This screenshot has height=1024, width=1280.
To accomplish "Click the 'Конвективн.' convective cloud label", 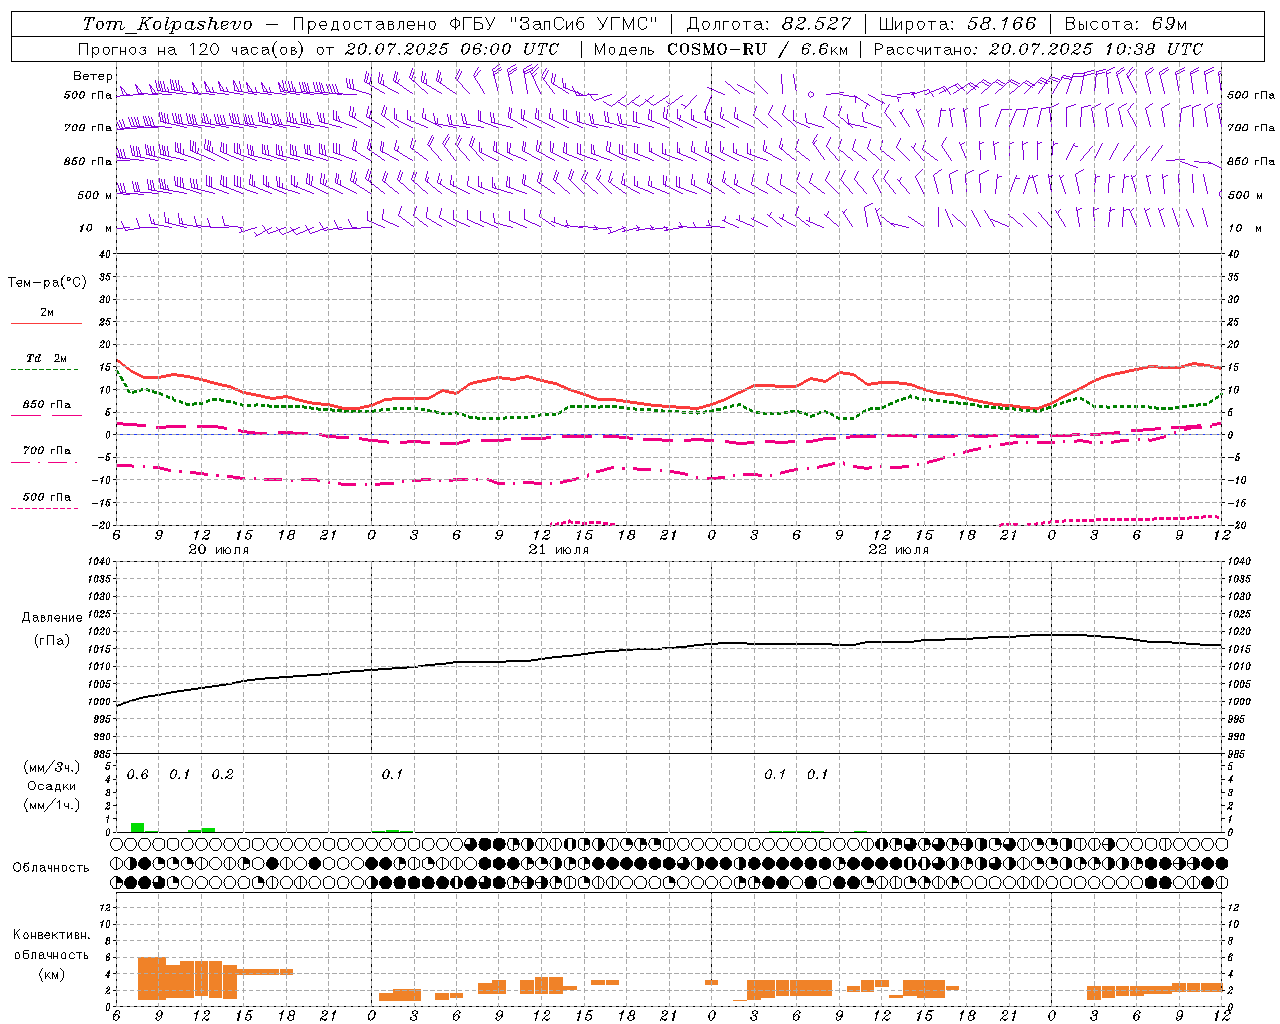I will [x=51, y=935].
